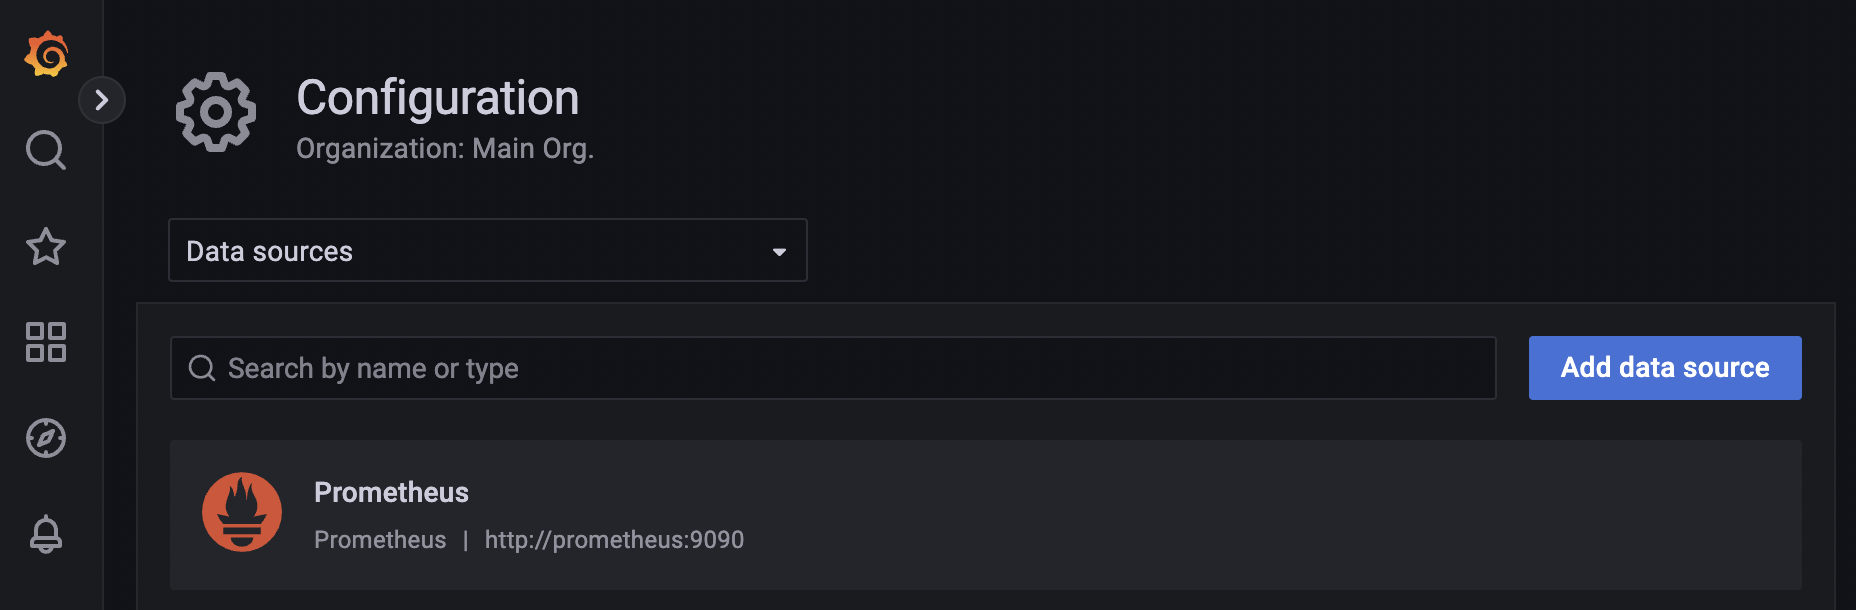Click the magnifier inside the search field
This screenshot has height=610, width=1856.
point(203,368)
